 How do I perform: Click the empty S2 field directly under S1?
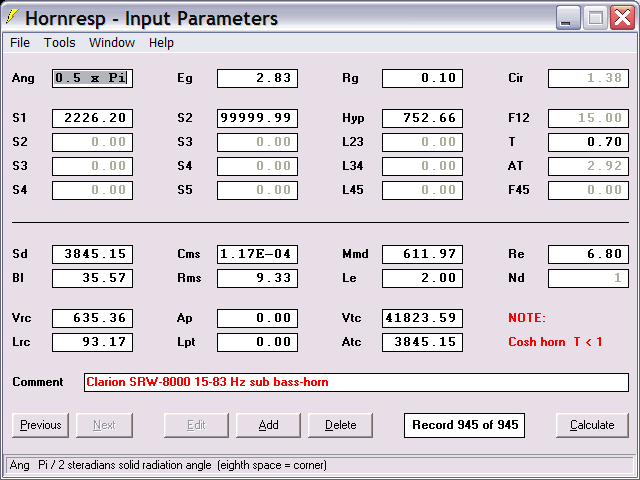pos(92,142)
